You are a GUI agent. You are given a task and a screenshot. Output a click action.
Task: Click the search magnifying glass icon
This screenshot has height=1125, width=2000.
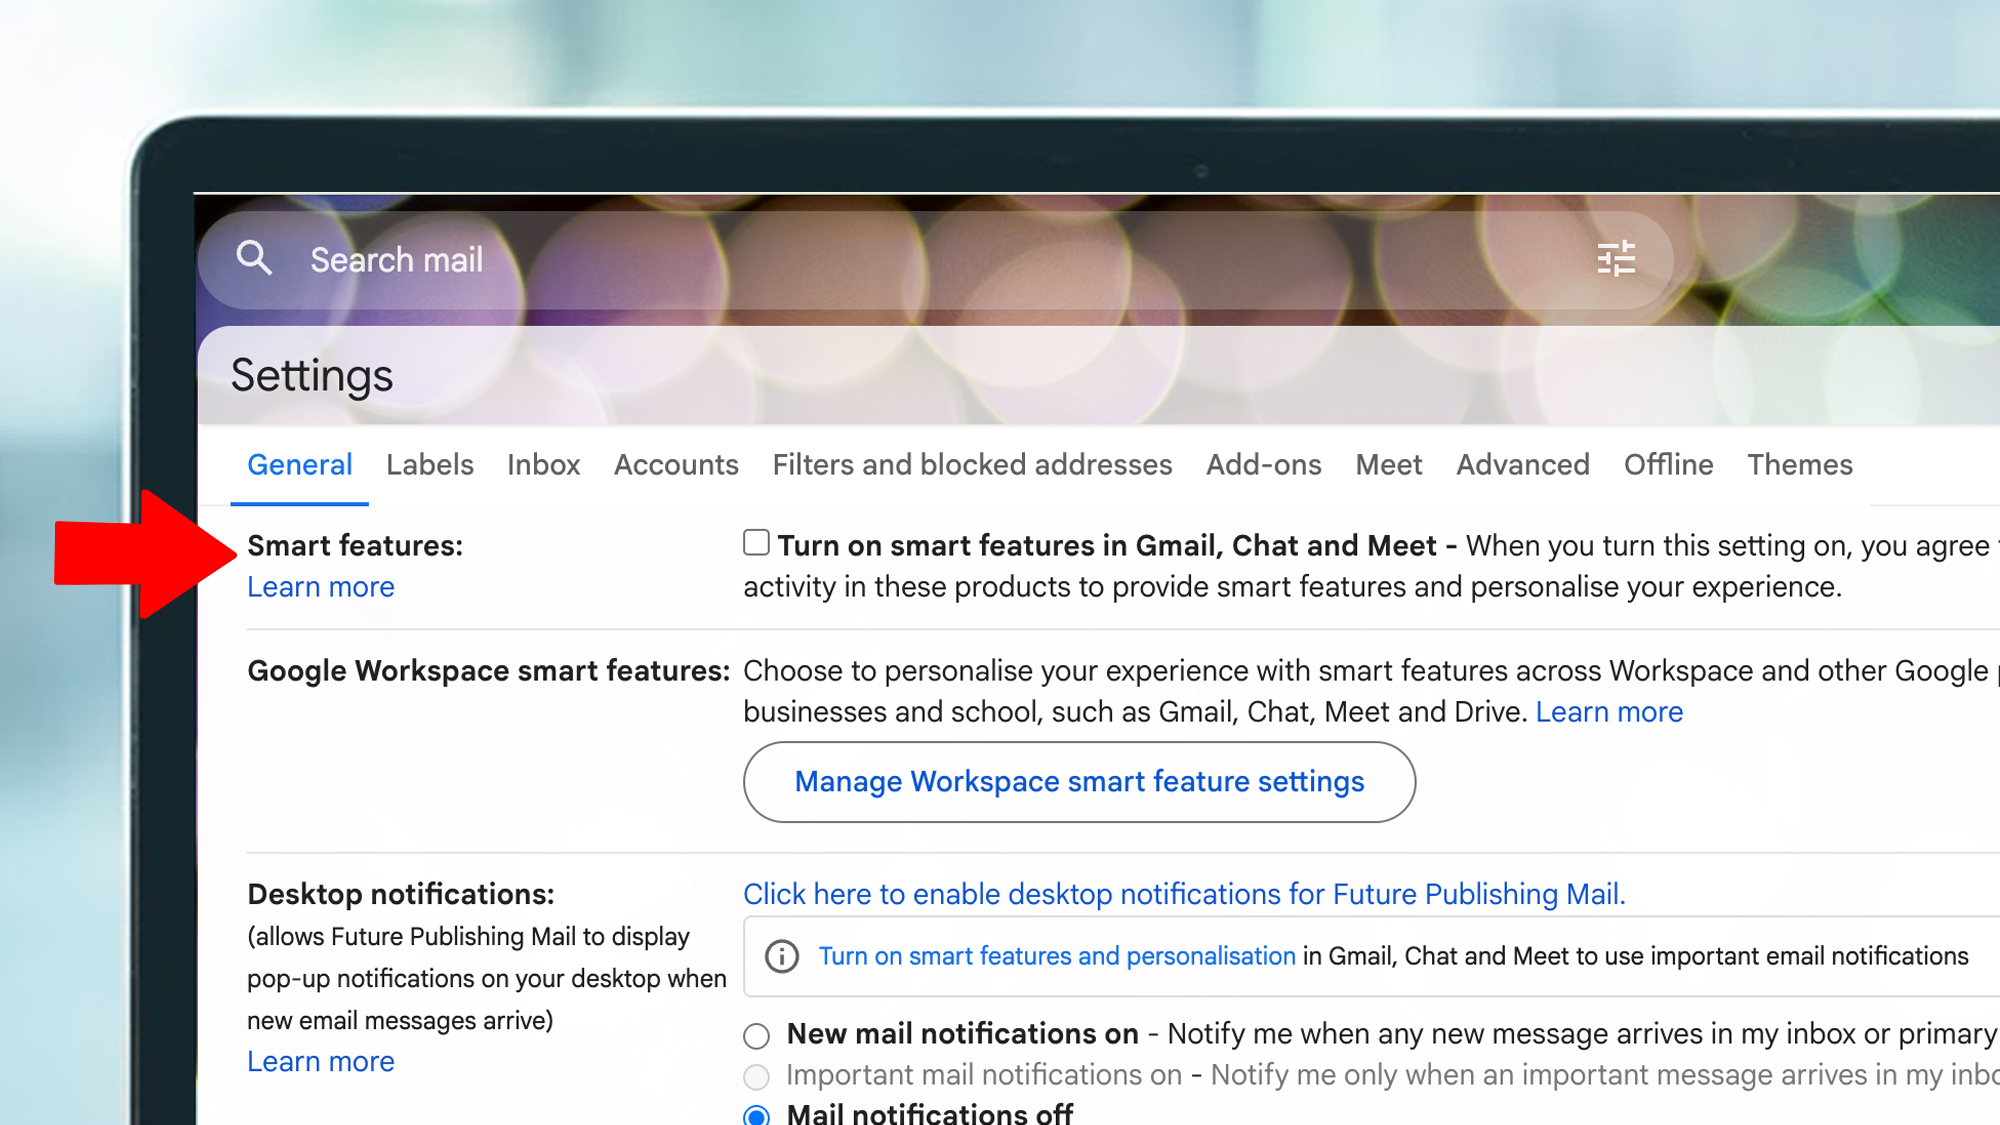pos(256,259)
